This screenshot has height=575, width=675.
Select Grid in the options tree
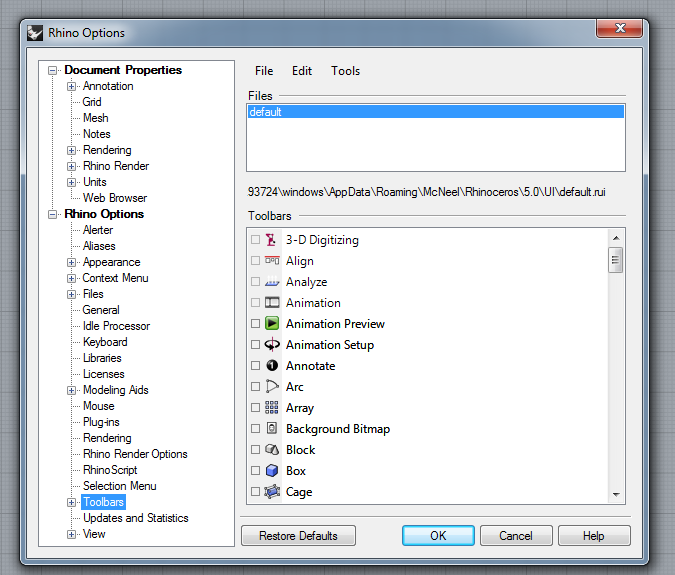click(92, 102)
